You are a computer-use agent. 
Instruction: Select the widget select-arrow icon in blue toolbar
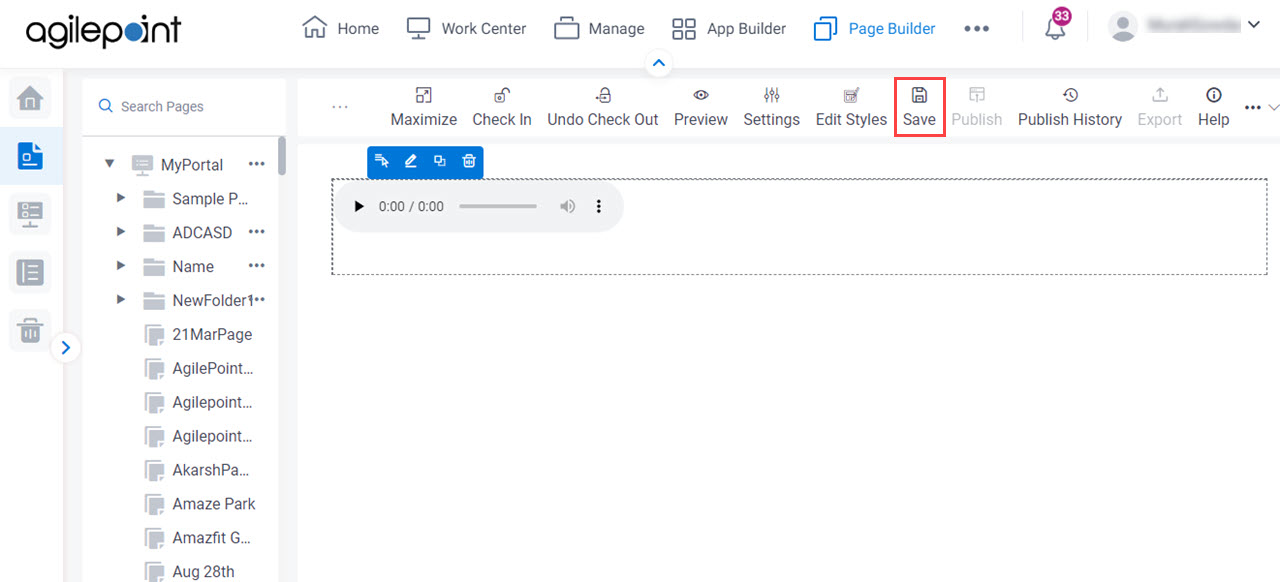pos(381,161)
